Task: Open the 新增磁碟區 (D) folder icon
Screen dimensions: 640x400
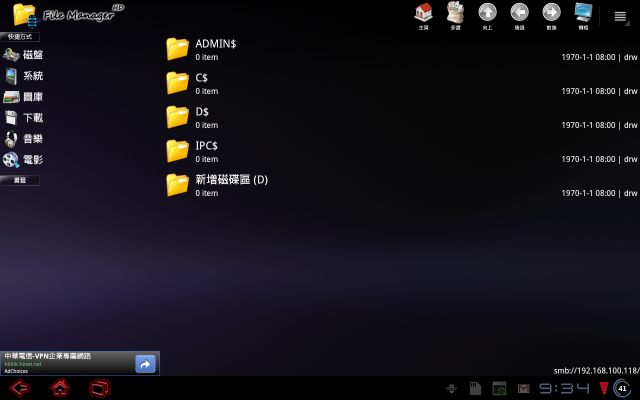Action: pyautogui.click(x=177, y=184)
